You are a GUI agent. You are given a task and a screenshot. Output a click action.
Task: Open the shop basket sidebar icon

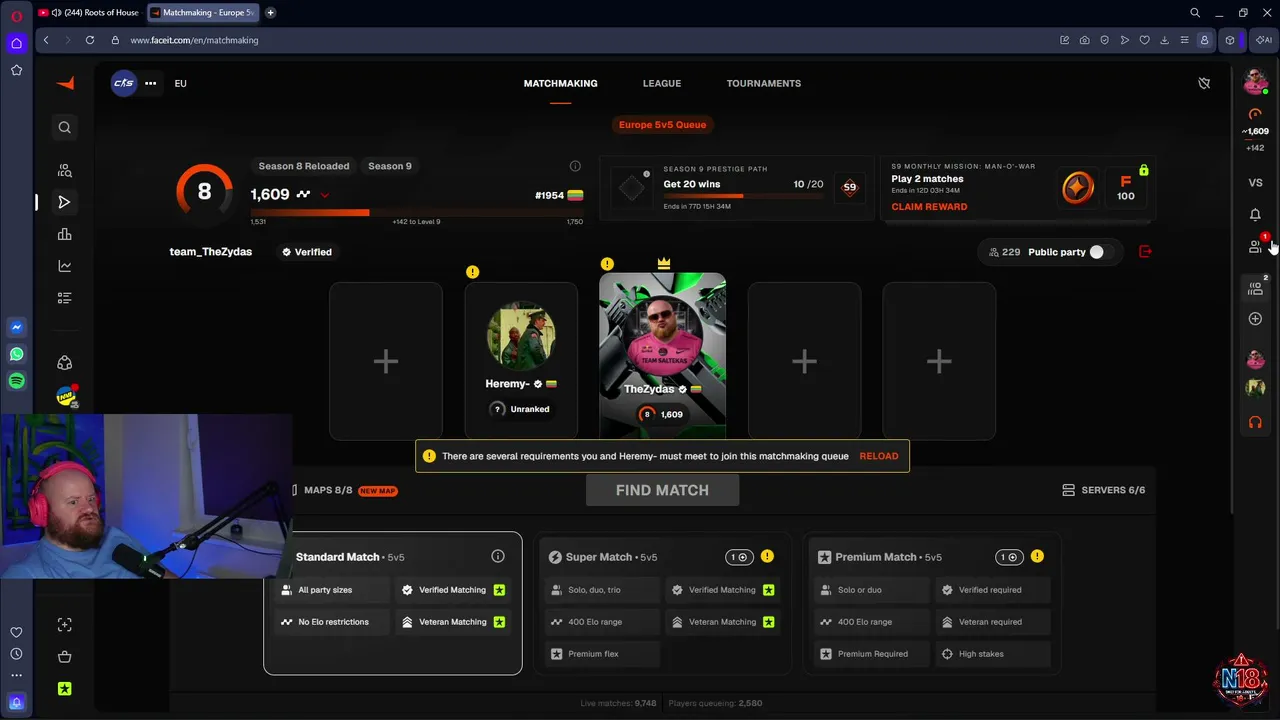pos(64,657)
